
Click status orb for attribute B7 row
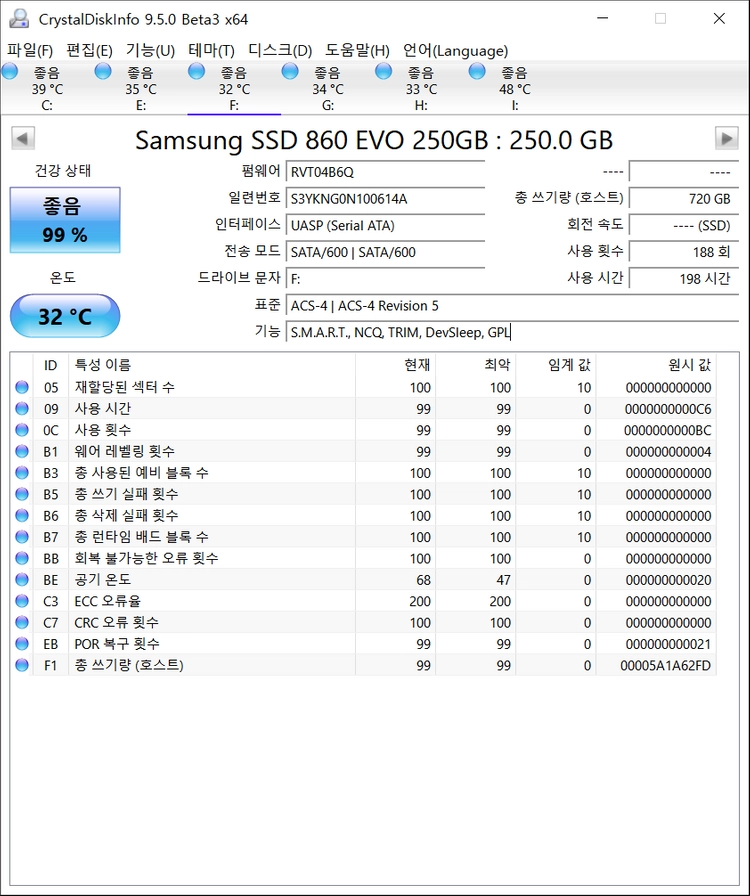(22, 537)
